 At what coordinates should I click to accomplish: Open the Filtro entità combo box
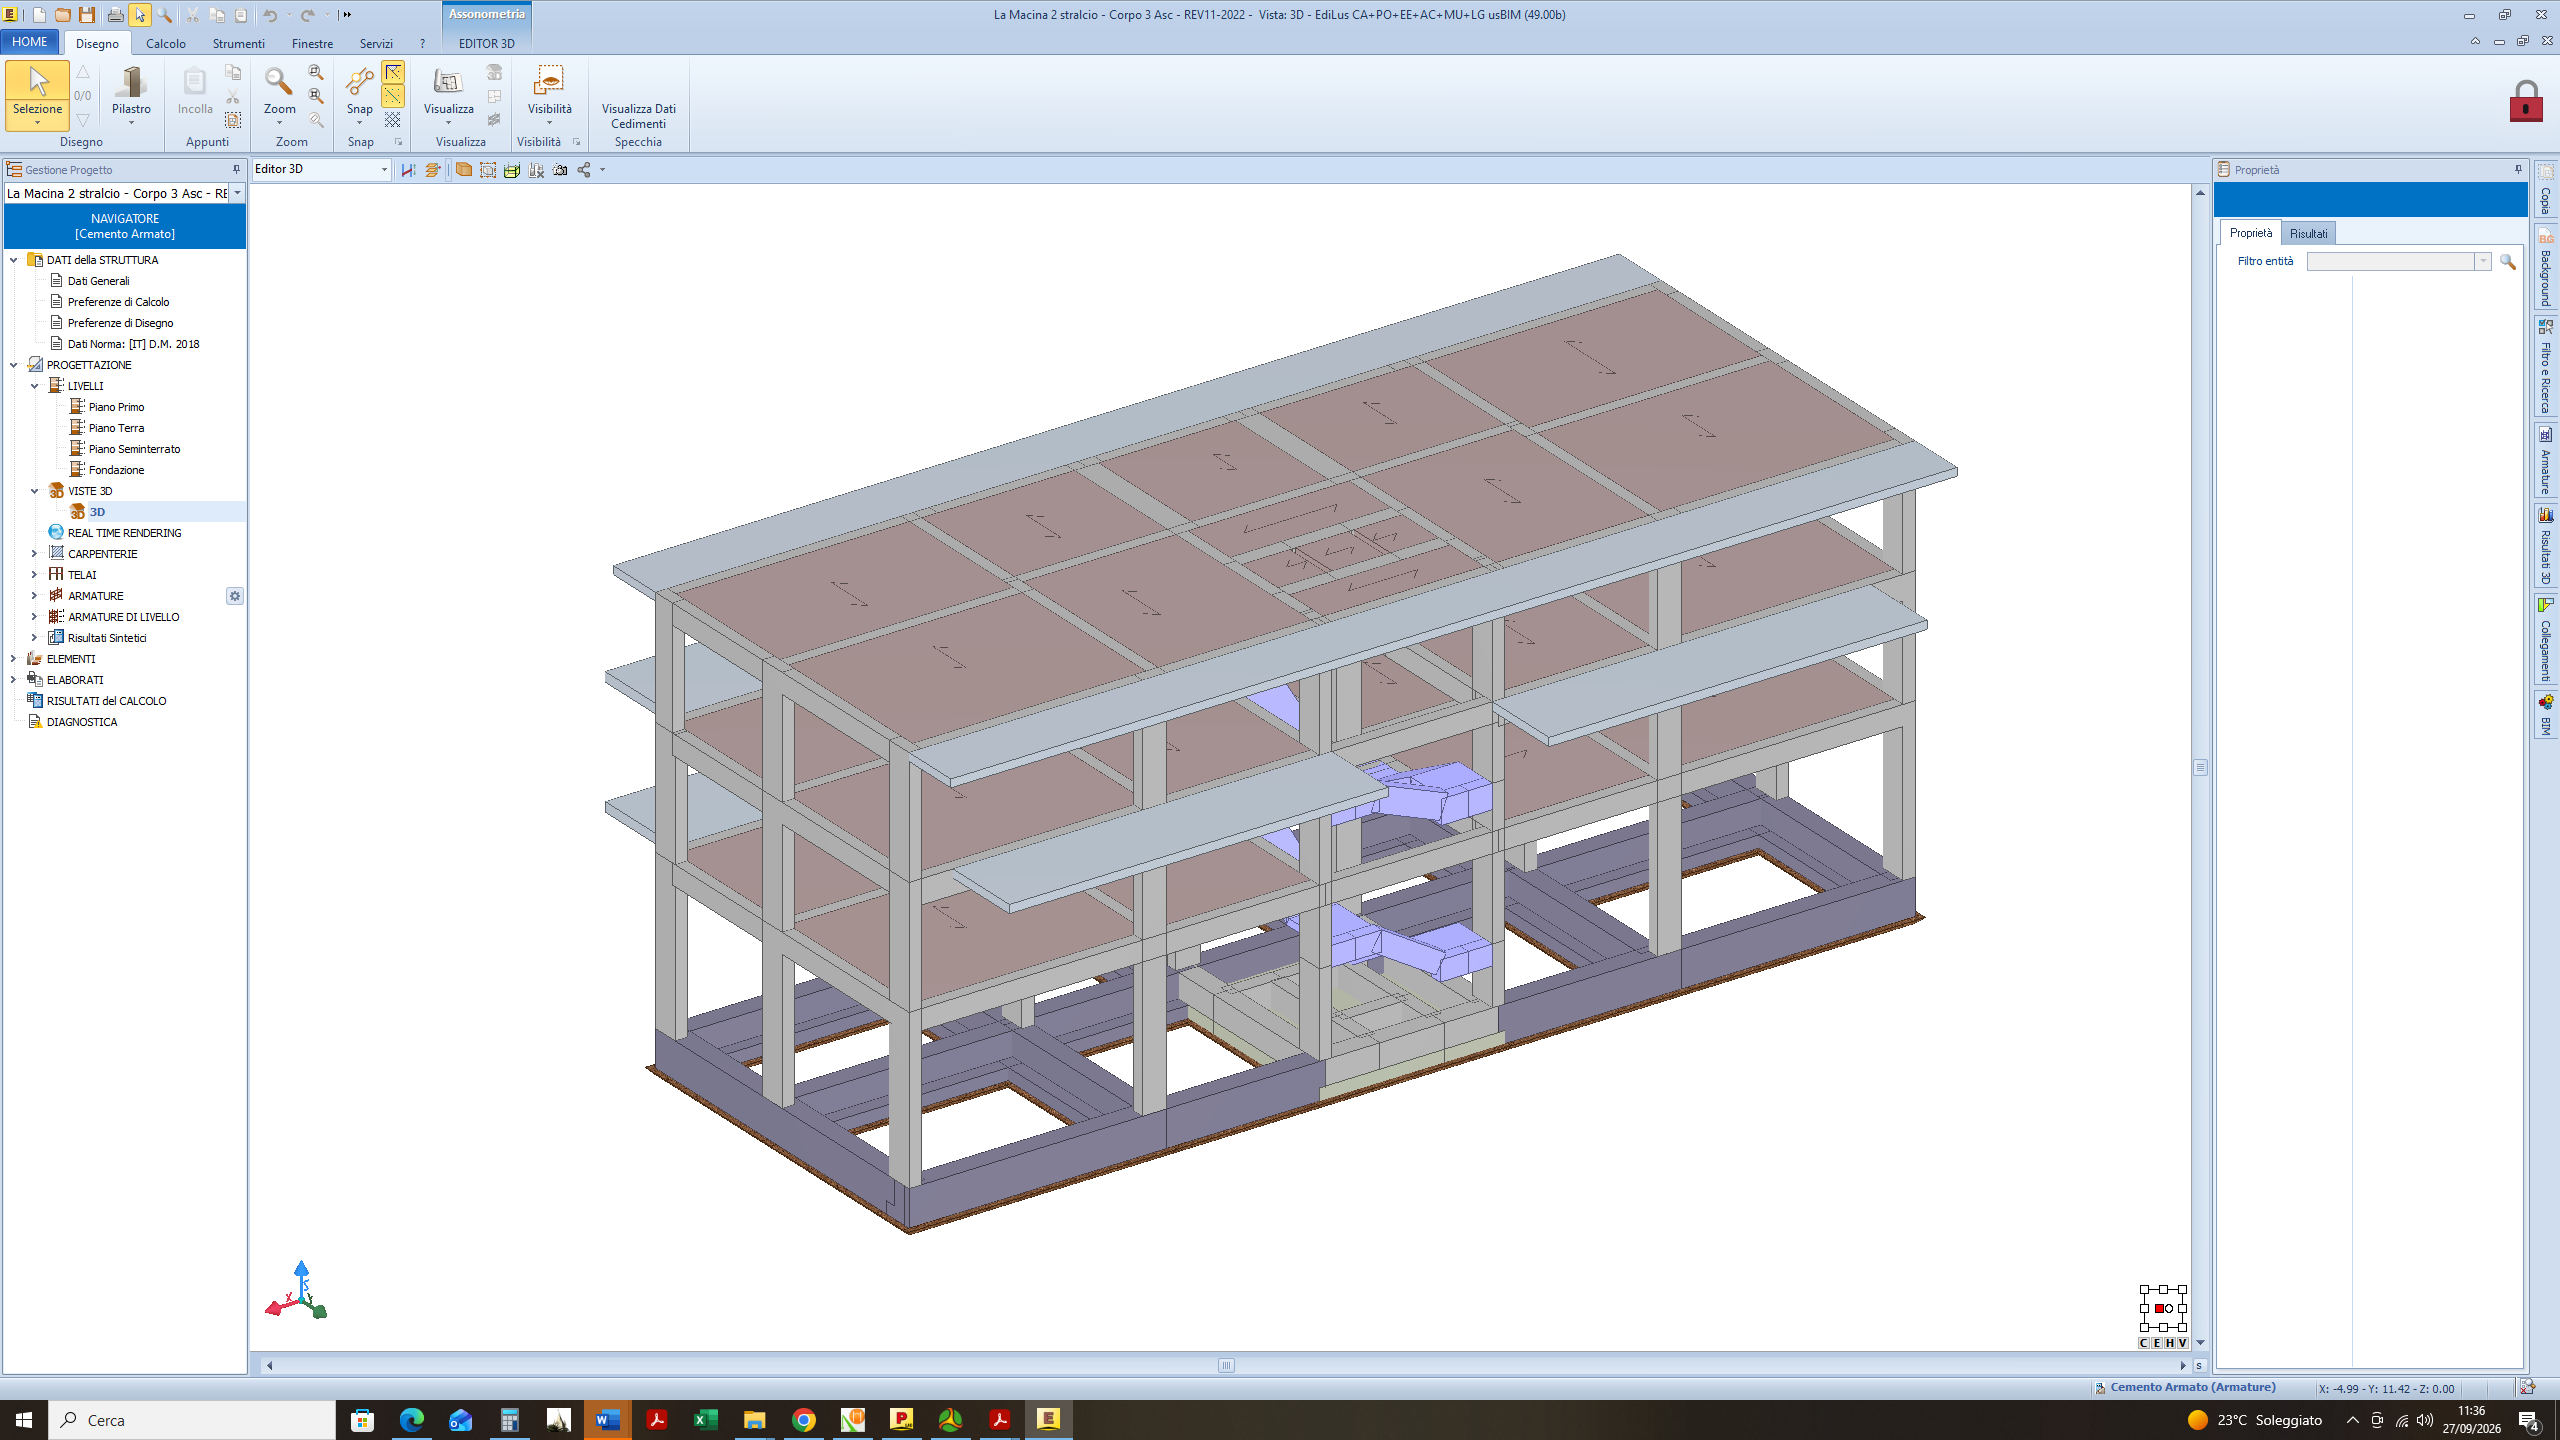(2399, 261)
